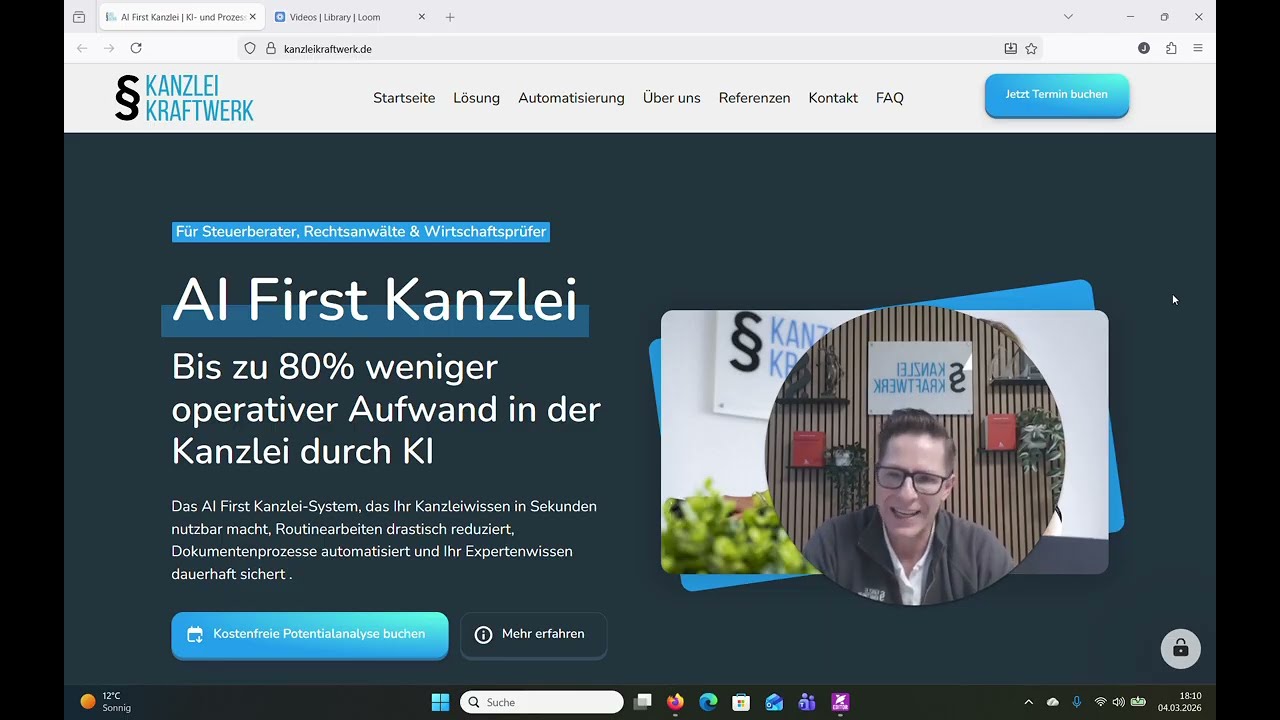Click the Für Steuerberater, Rechtsanwälte & Wirtschaftsprüfer label
The width and height of the screenshot is (1280, 720).
click(x=361, y=232)
